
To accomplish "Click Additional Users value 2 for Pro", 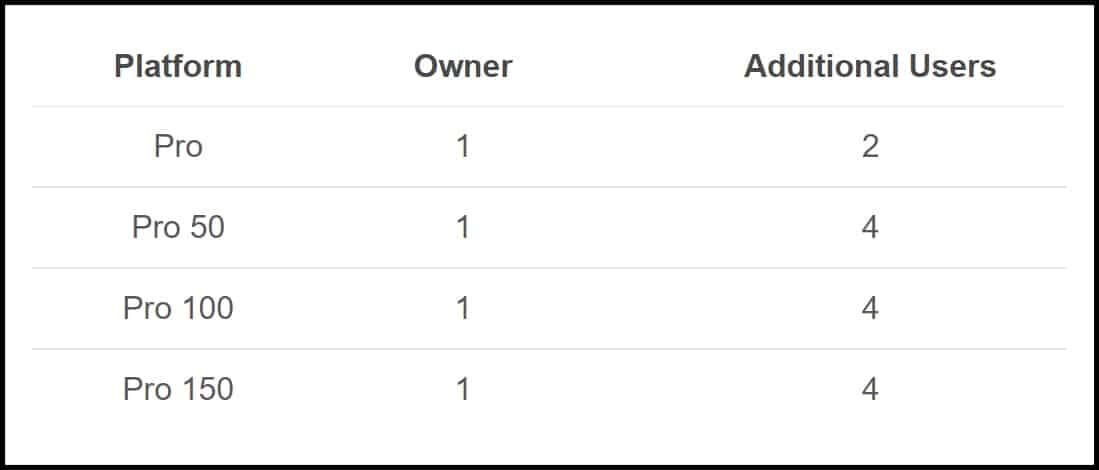I will 870,146.
